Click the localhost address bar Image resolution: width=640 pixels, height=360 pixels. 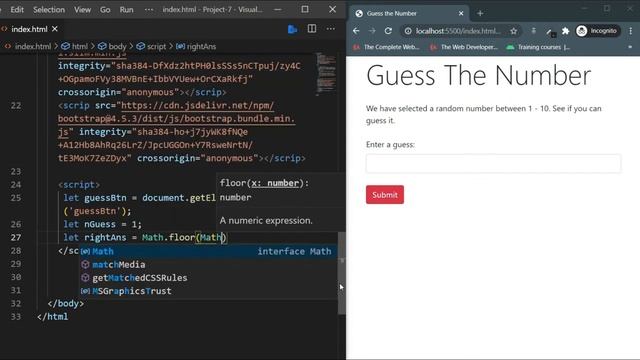(x=458, y=31)
